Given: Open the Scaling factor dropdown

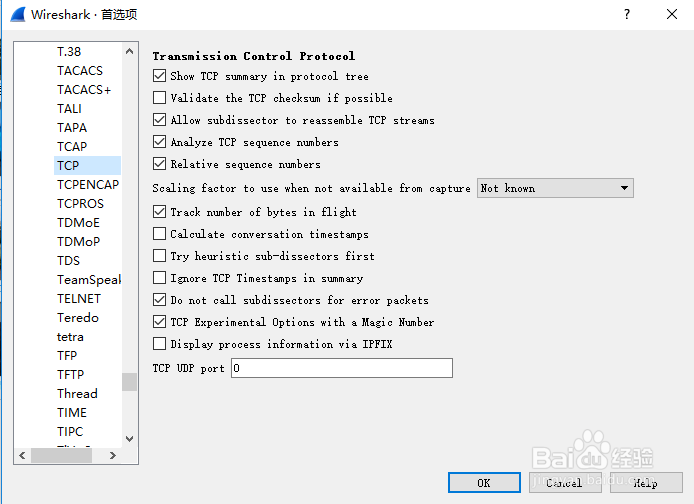Looking at the screenshot, I should tap(555, 188).
